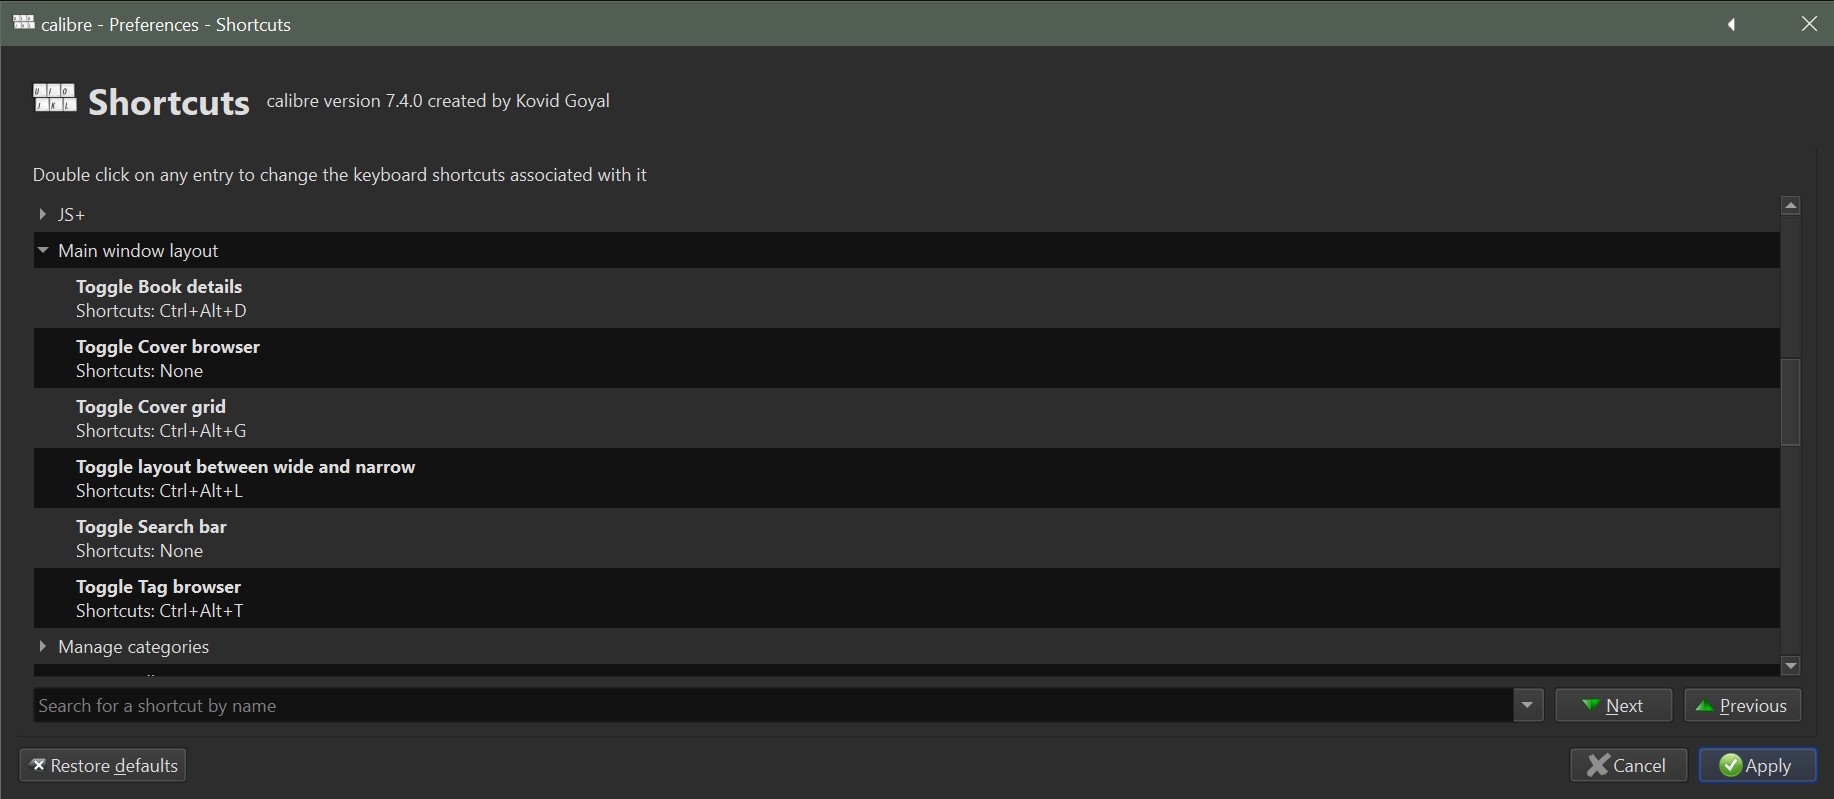Click the calibre icon in title bar
The image size is (1834, 799).
(24, 22)
